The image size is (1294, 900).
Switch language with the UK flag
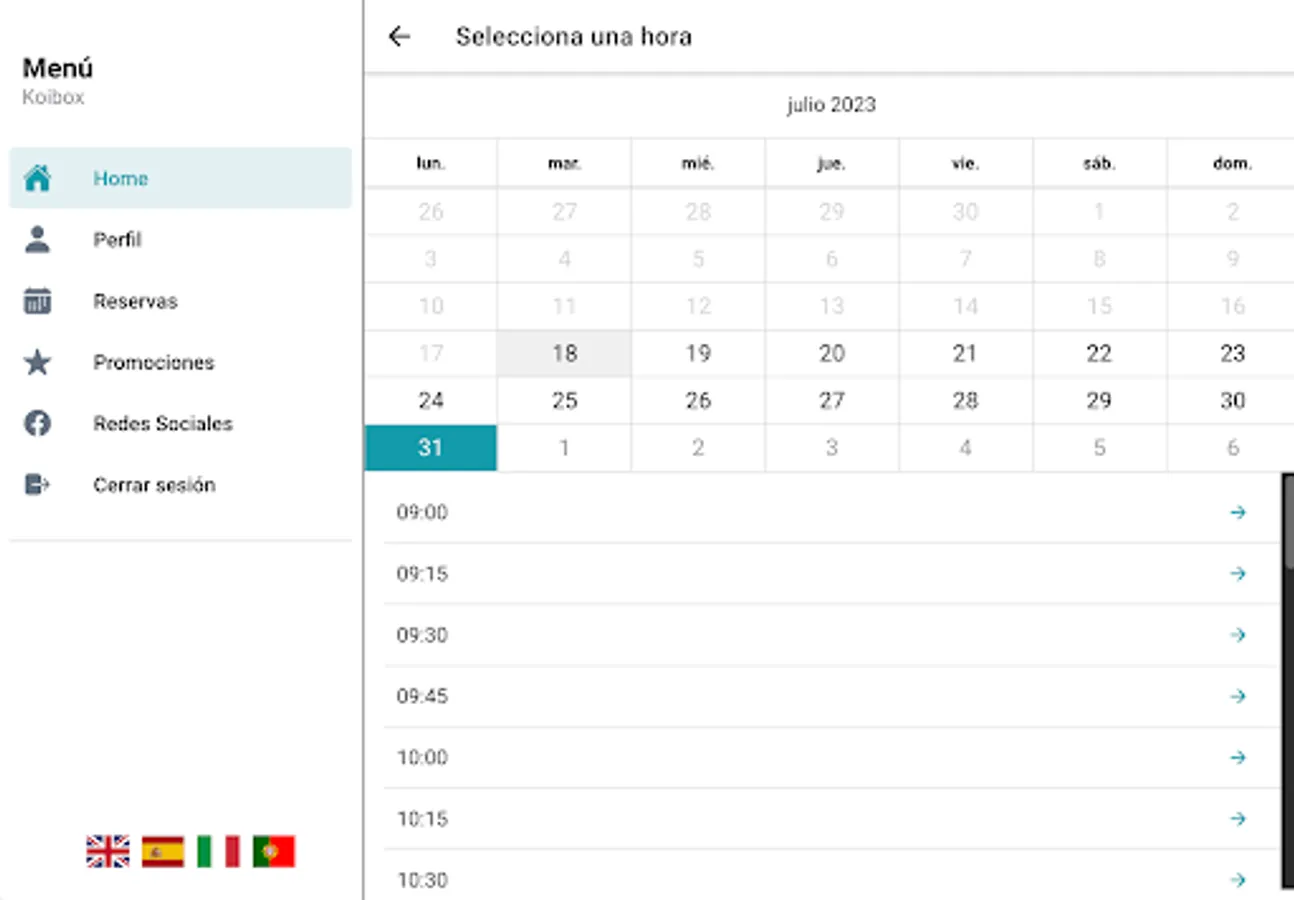click(x=107, y=851)
